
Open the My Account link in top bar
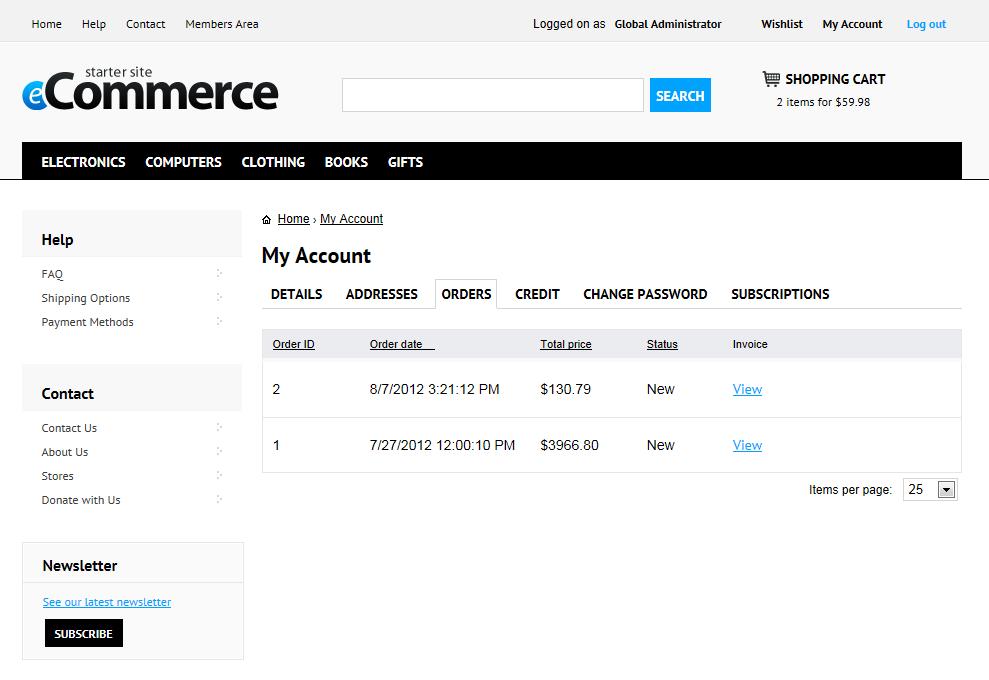852,24
